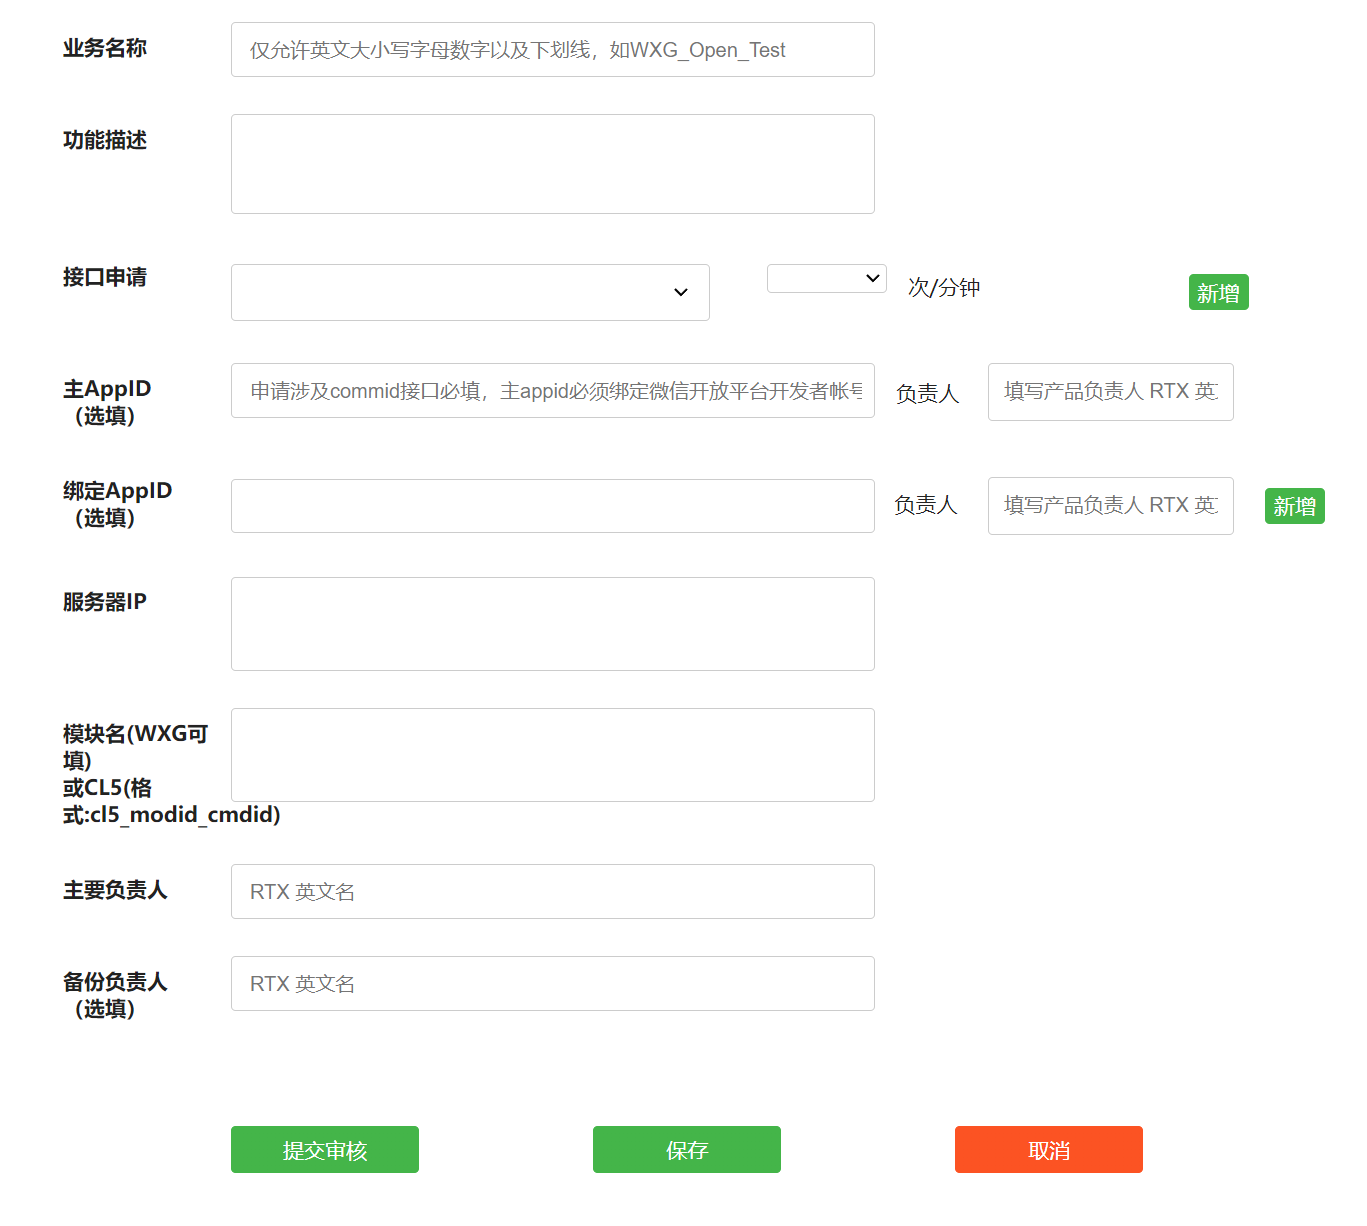Click the 新增 button beside 绑定AppID row

tap(1294, 506)
